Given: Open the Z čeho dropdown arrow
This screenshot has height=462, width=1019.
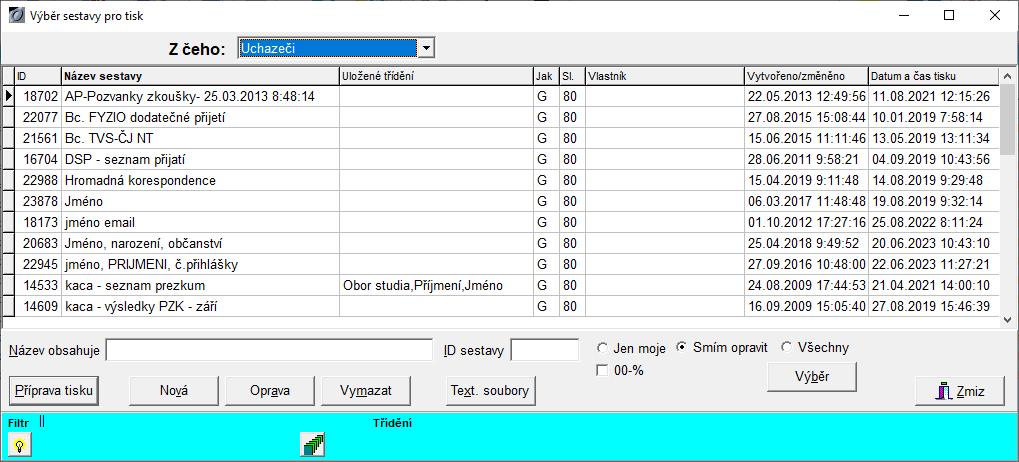Looking at the screenshot, I should coord(426,48).
